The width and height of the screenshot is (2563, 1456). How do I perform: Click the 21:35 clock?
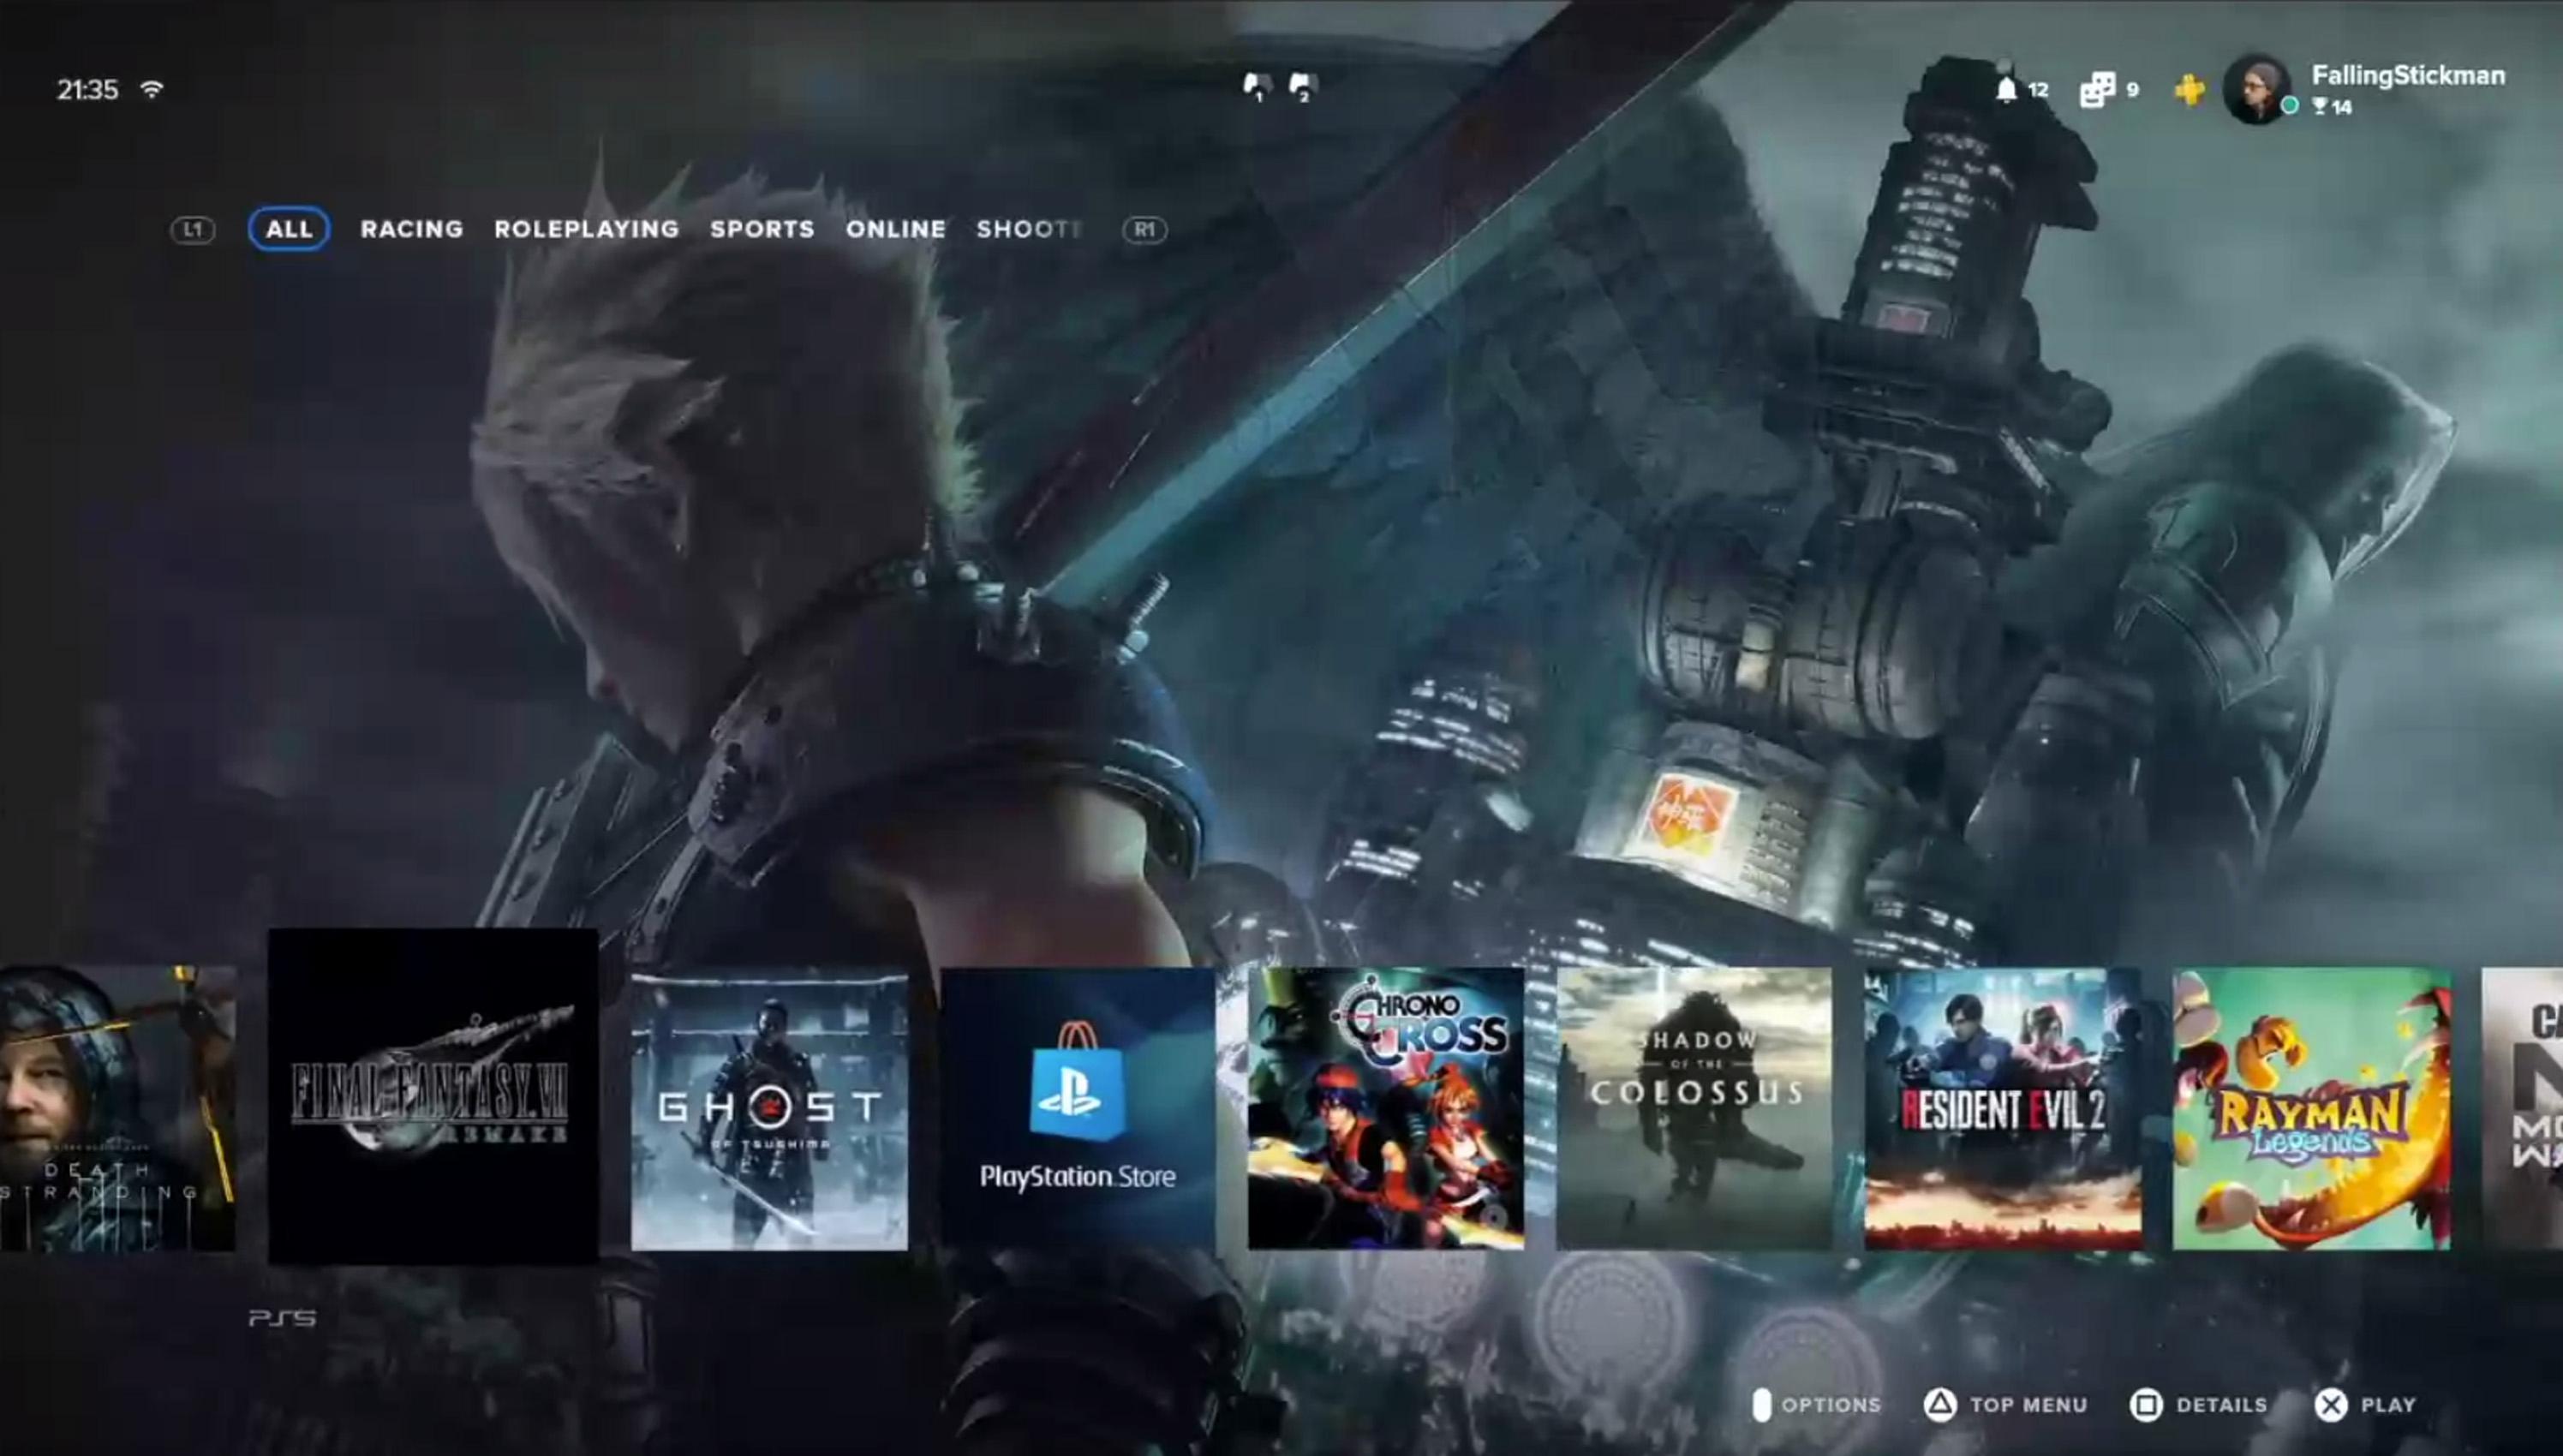pos(88,90)
